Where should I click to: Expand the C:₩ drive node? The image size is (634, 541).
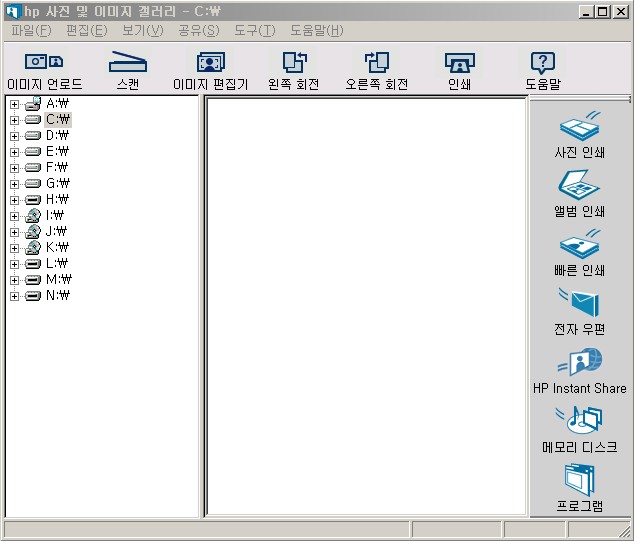(x=14, y=120)
